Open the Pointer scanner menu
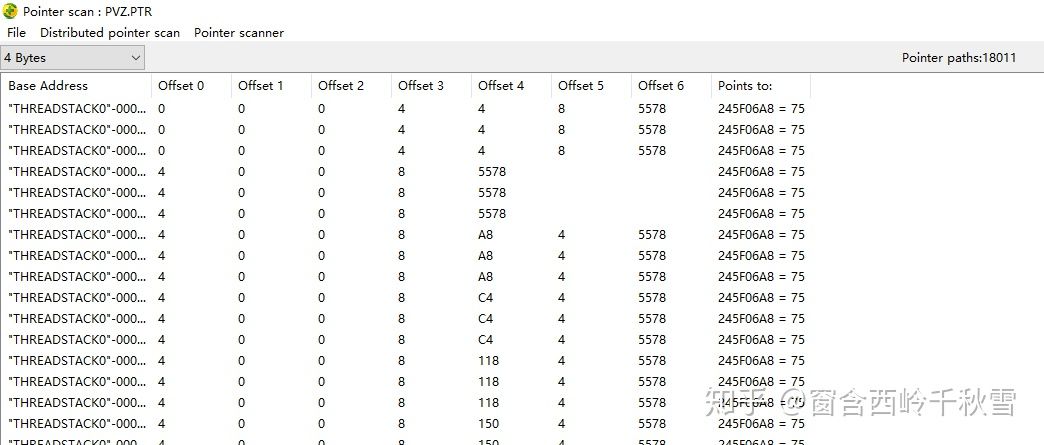The width and height of the screenshot is (1044, 445). (239, 33)
